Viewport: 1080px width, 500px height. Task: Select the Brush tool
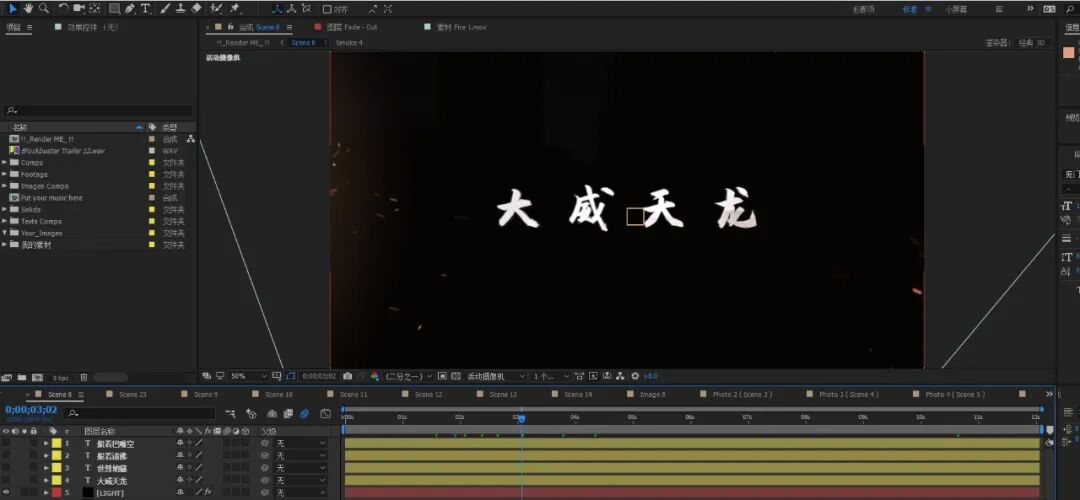165,8
